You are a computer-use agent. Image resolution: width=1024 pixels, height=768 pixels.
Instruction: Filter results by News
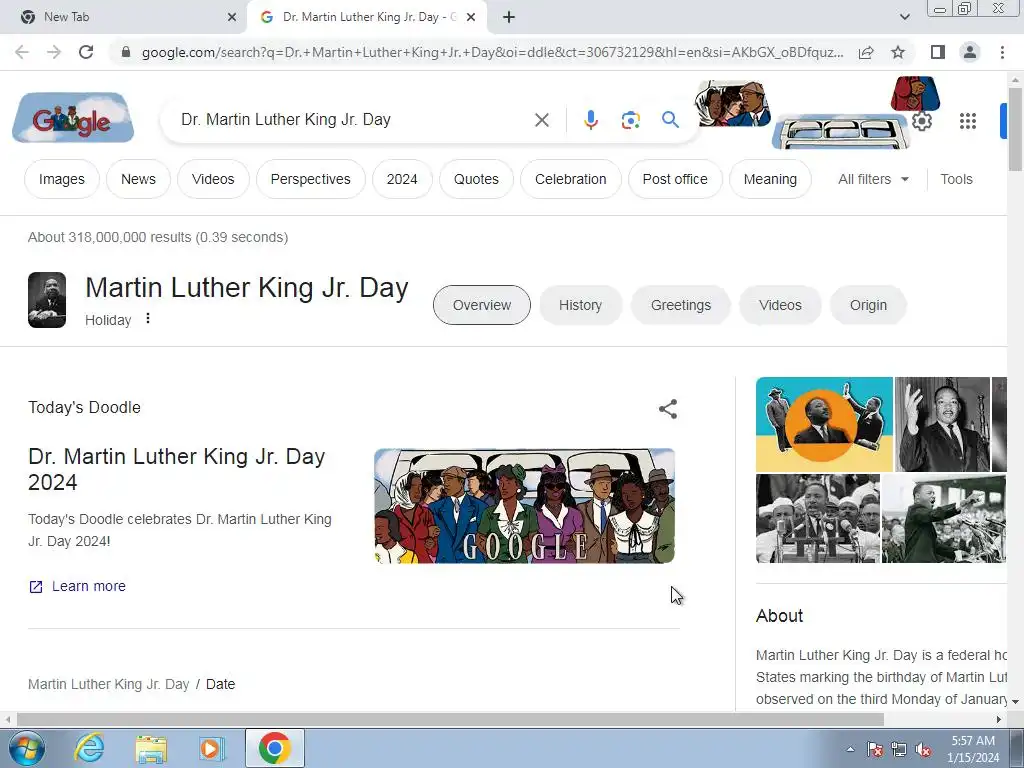[138, 179]
